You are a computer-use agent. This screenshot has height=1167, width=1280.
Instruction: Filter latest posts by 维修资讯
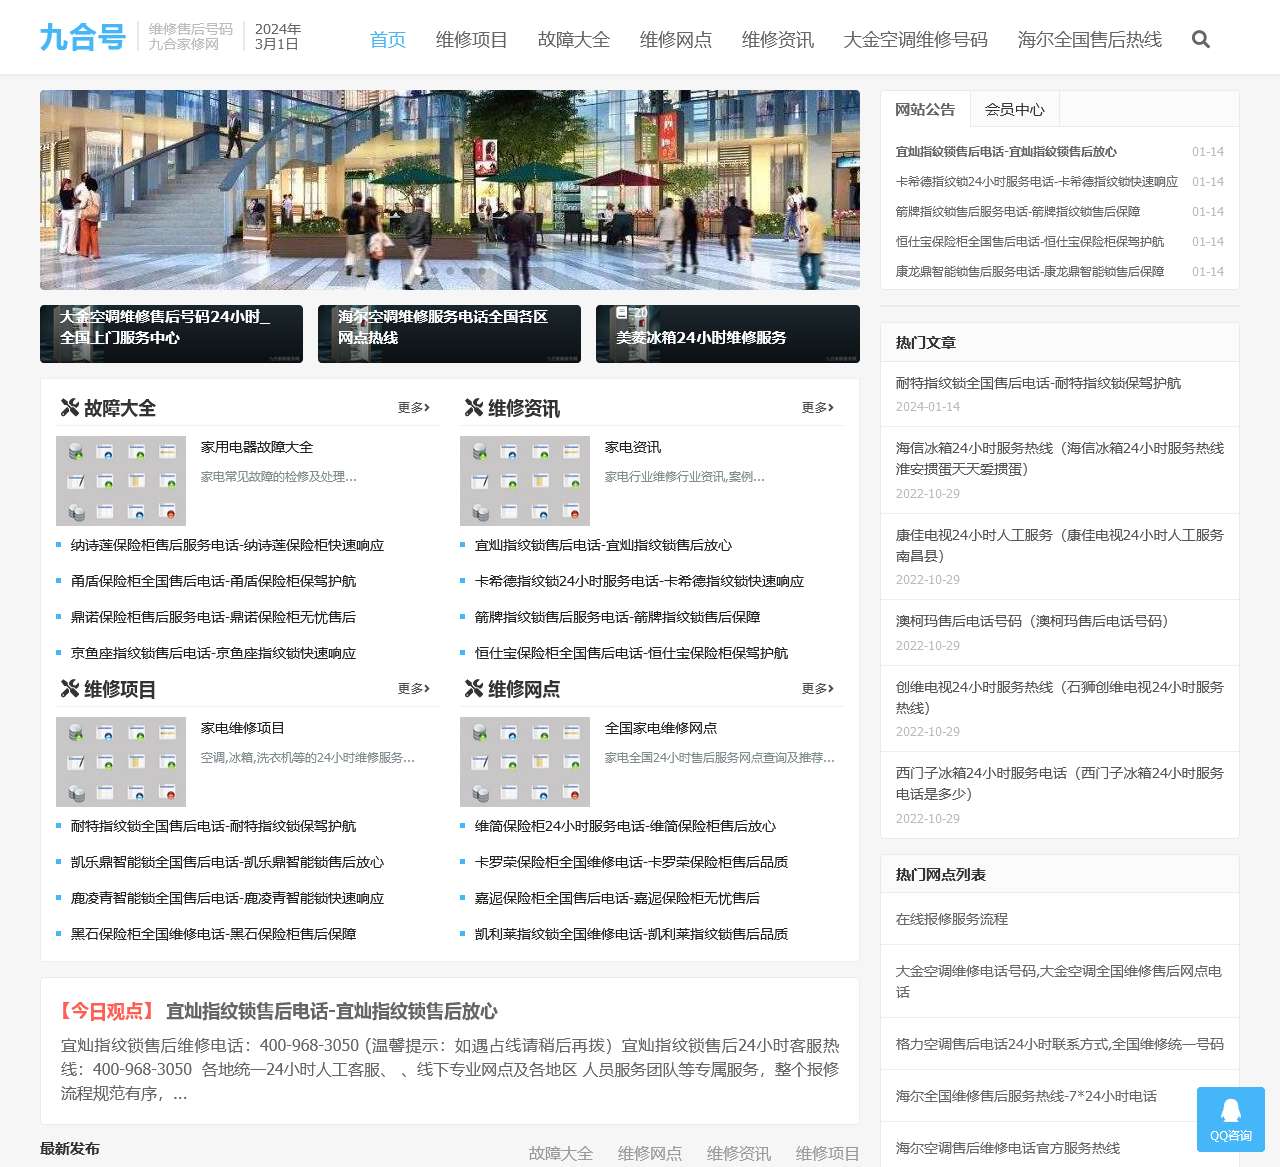(738, 1154)
